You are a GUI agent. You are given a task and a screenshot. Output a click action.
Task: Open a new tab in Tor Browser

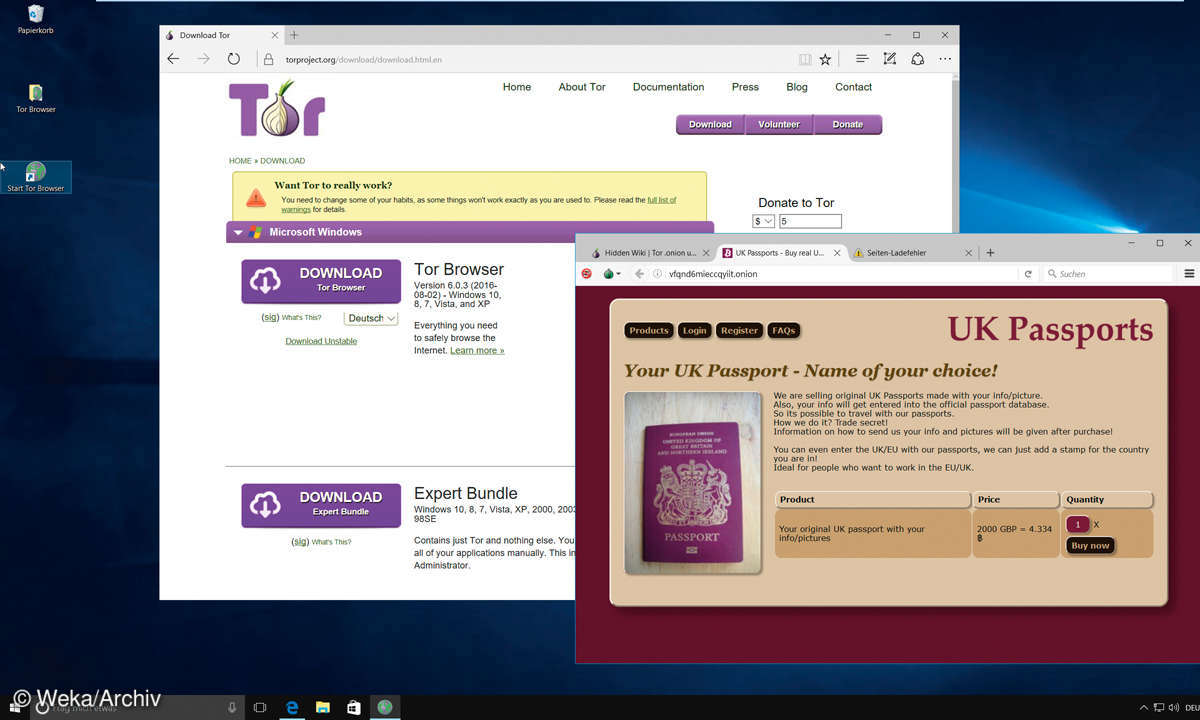[990, 253]
